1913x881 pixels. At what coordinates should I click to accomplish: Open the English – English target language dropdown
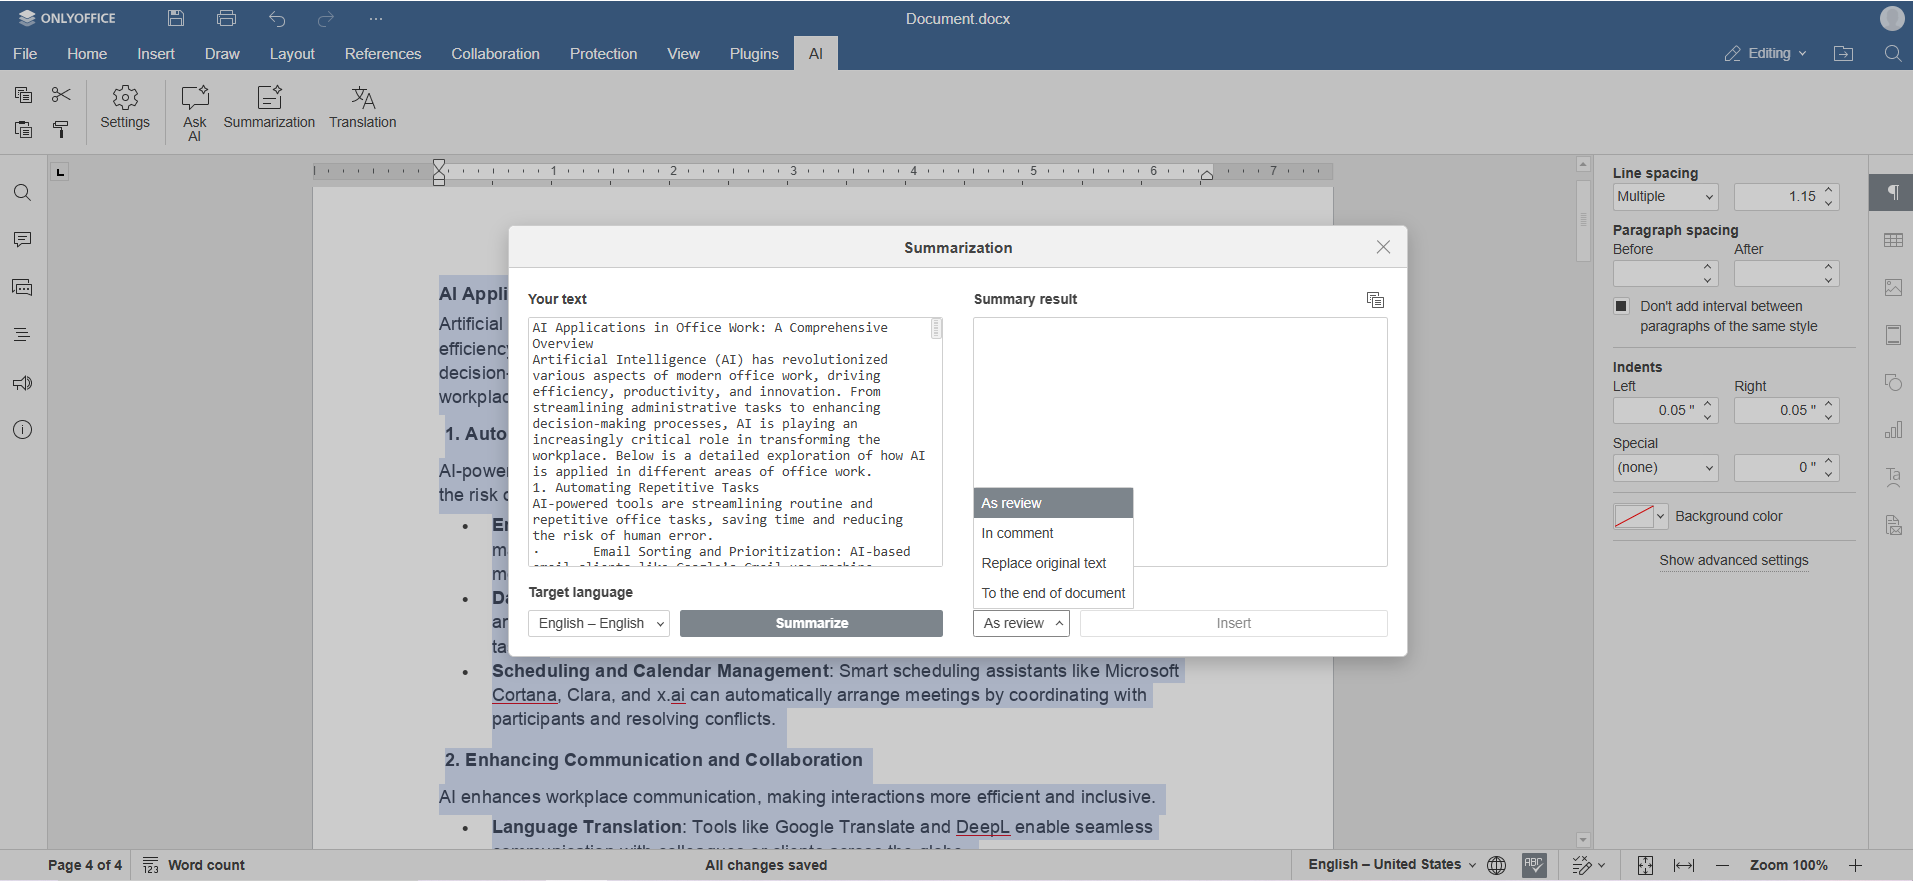coord(598,623)
